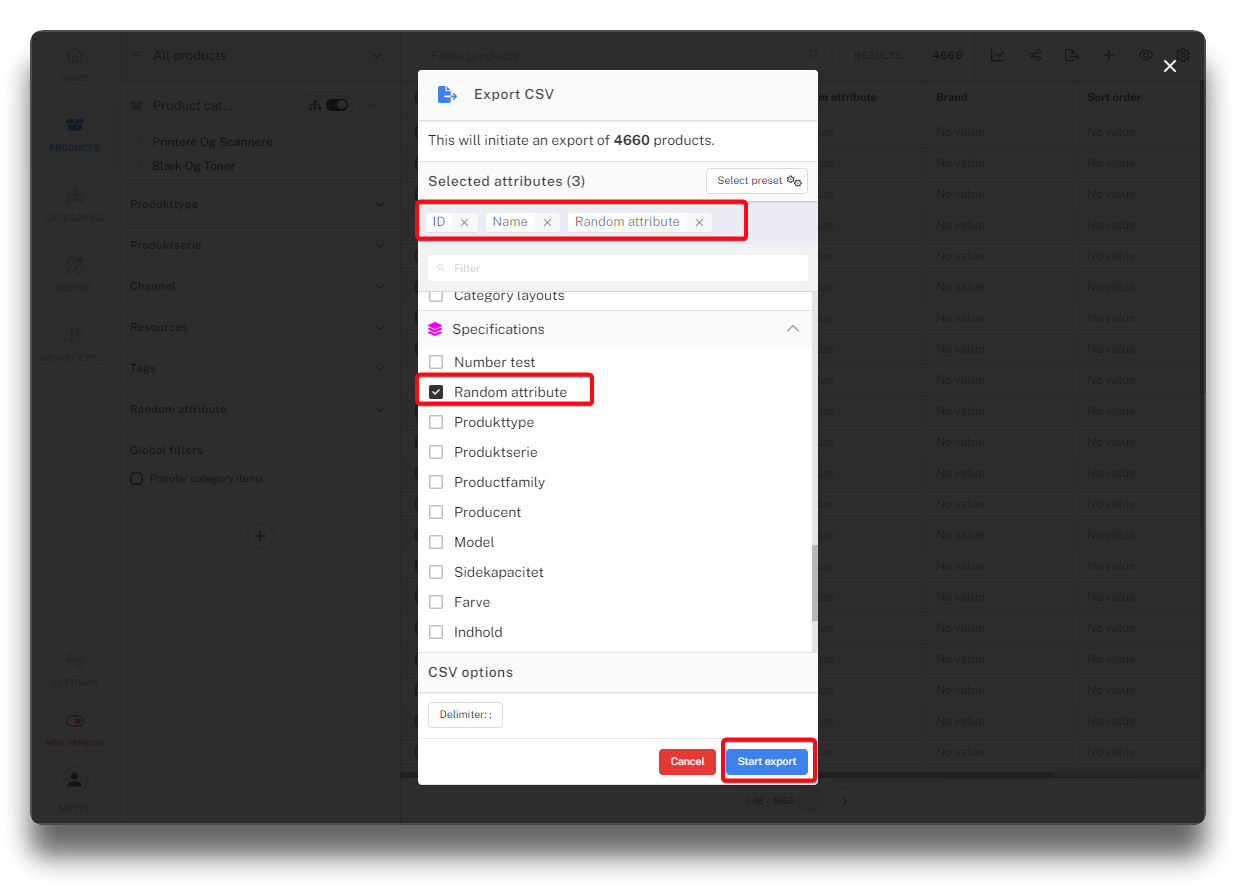Toggle the New Version switch
This screenshot has width=1236, height=887.
click(x=74, y=721)
